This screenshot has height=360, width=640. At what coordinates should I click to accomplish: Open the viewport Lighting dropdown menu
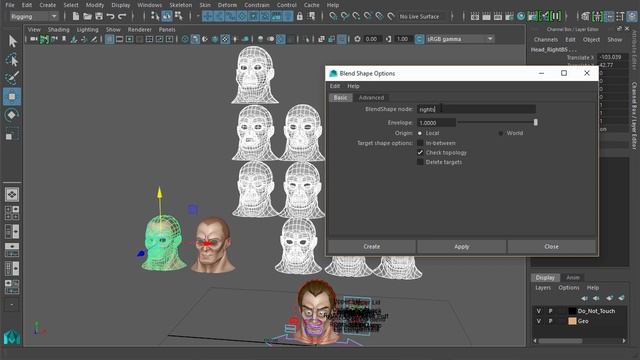87,29
